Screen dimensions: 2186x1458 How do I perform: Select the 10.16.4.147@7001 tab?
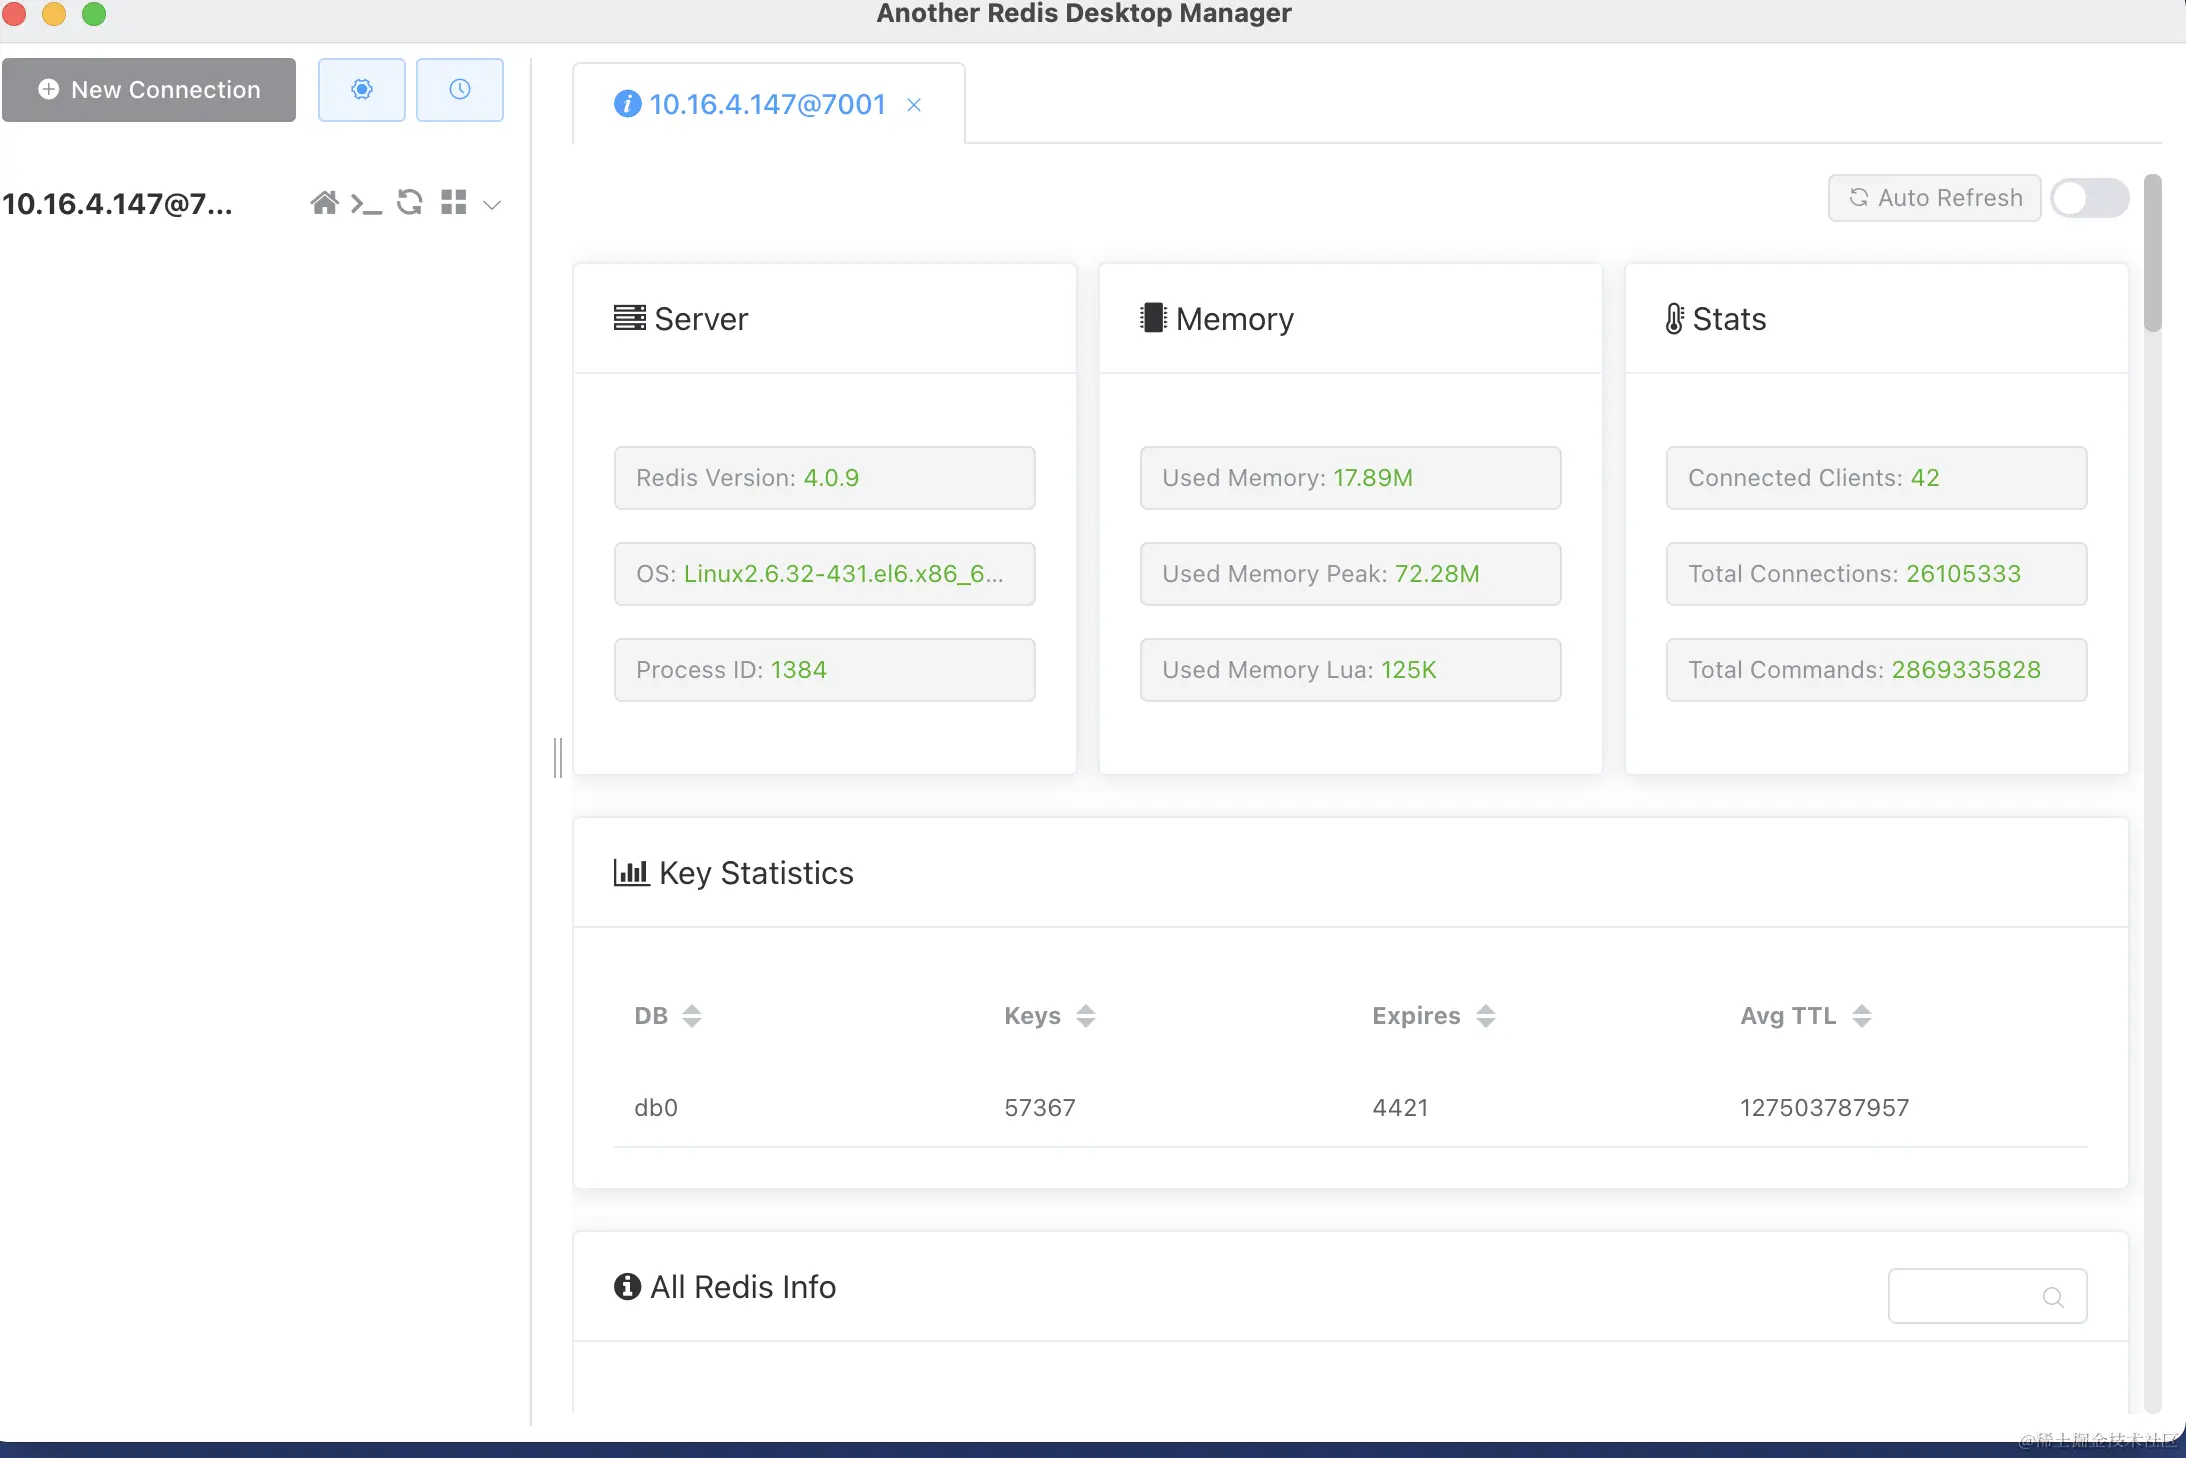point(766,105)
